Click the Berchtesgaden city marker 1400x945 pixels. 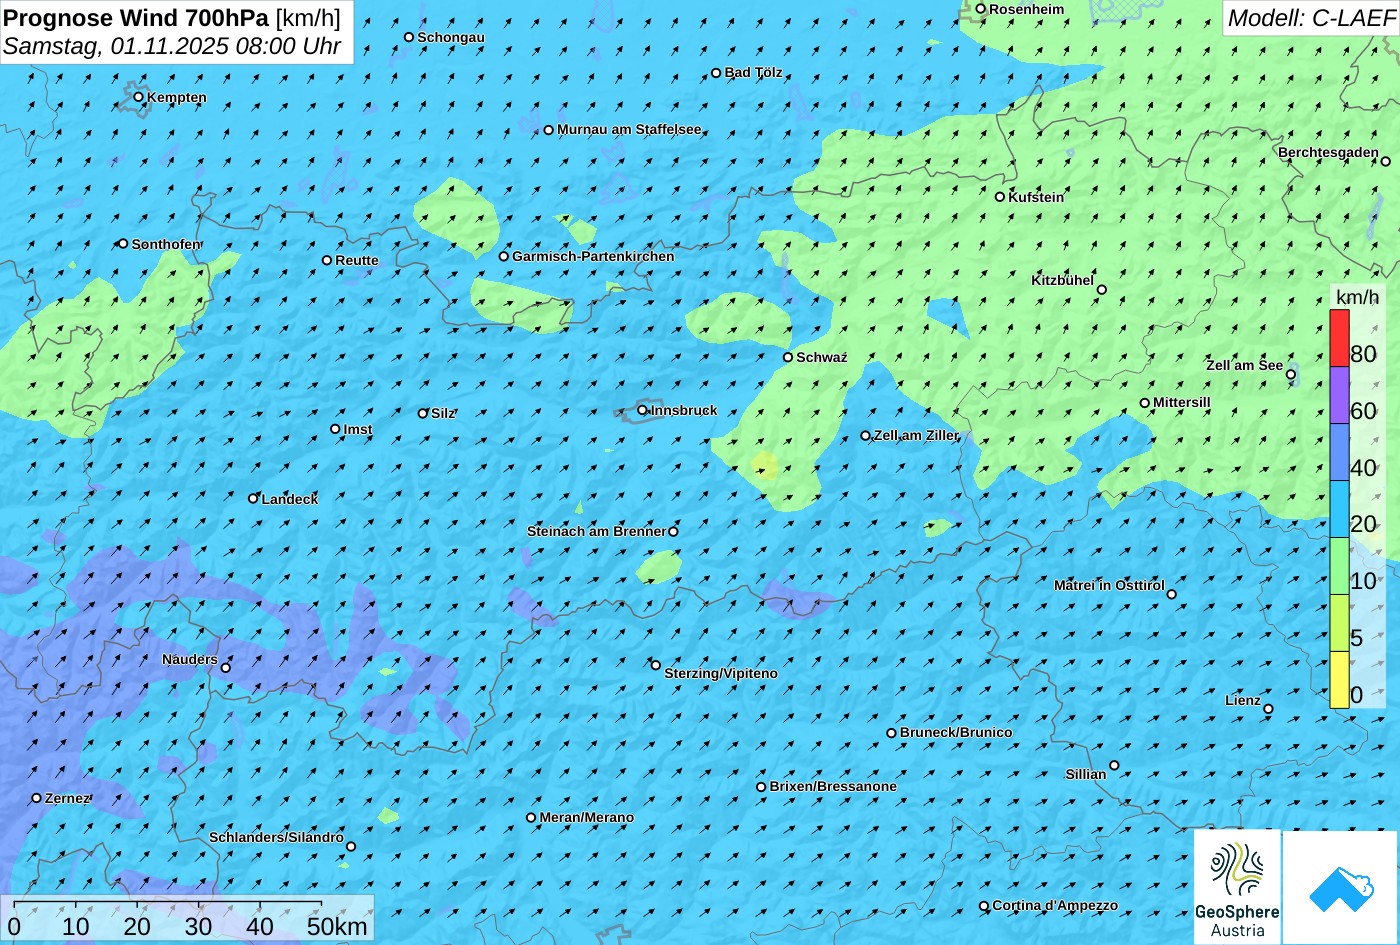(x=1385, y=161)
